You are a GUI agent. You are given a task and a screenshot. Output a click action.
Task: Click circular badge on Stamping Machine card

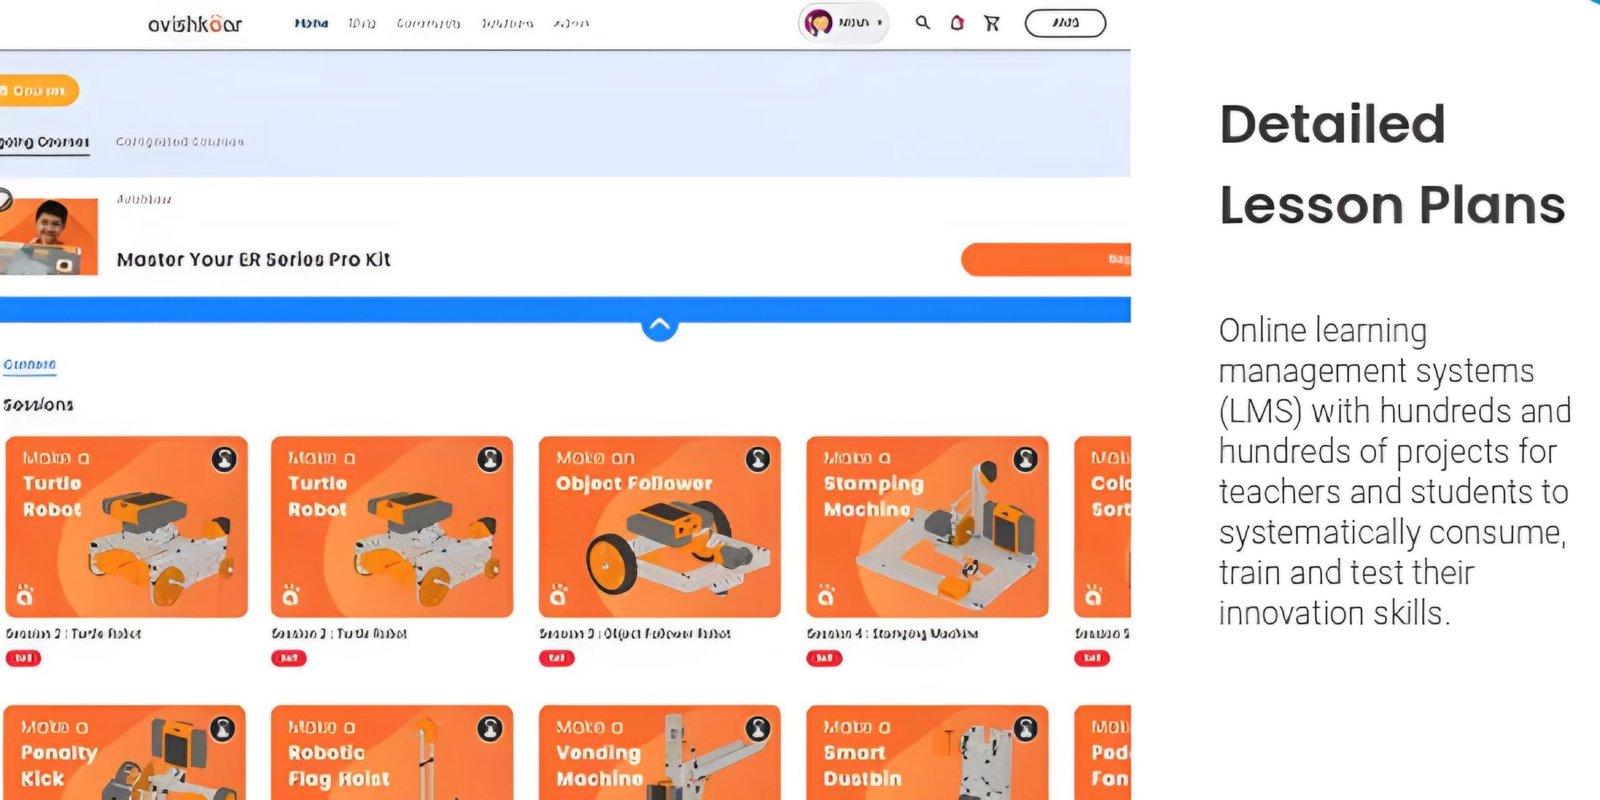(x=1026, y=459)
